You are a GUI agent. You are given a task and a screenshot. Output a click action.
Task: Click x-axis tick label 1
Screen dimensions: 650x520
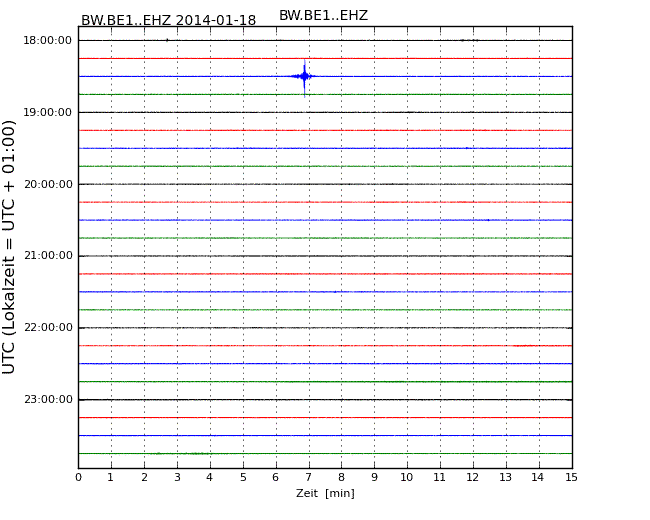[110, 477]
